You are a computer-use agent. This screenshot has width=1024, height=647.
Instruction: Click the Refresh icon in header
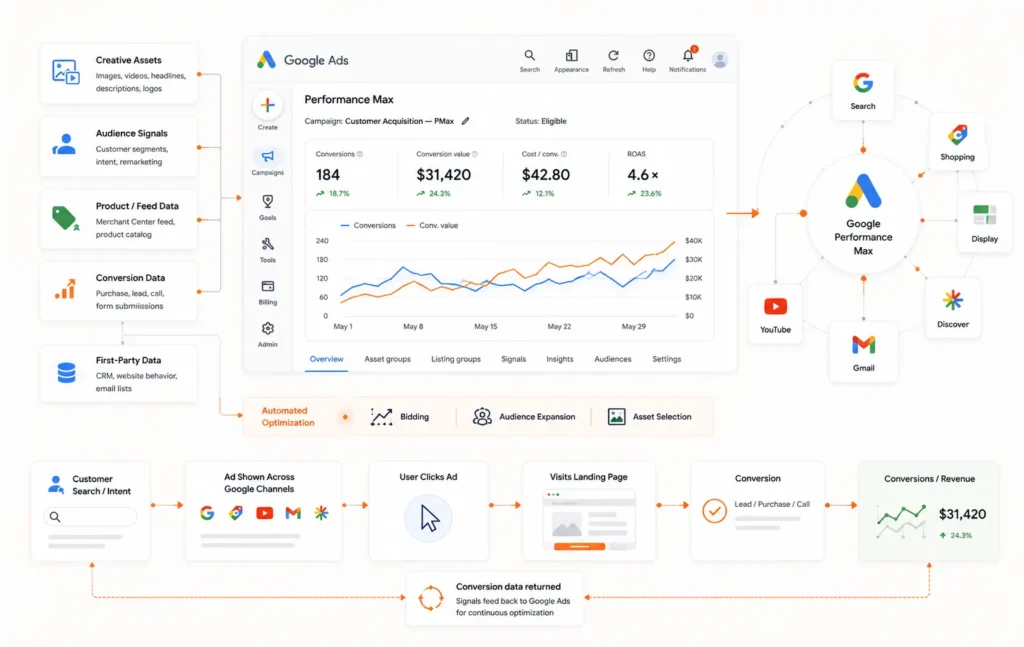pyautogui.click(x=613, y=55)
